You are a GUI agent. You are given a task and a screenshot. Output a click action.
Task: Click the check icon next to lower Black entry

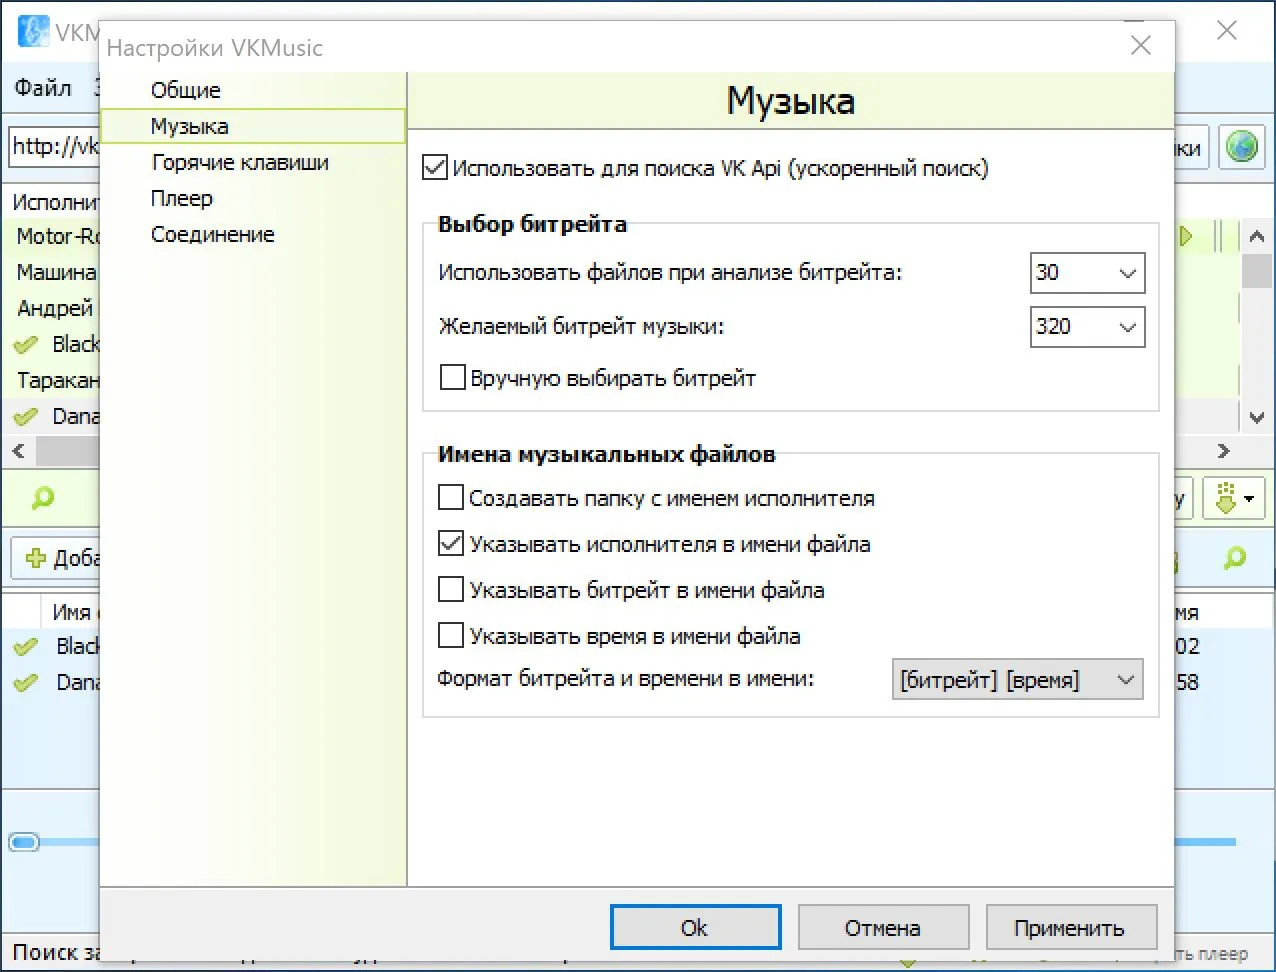(25, 647)
